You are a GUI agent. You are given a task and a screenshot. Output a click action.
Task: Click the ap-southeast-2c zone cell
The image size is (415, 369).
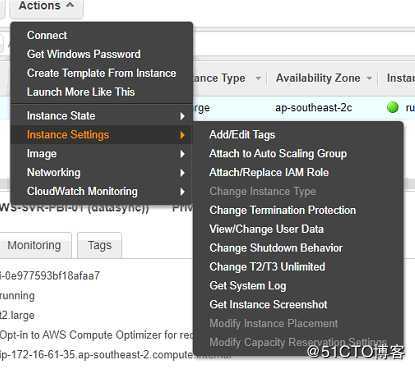coord(314,108)
